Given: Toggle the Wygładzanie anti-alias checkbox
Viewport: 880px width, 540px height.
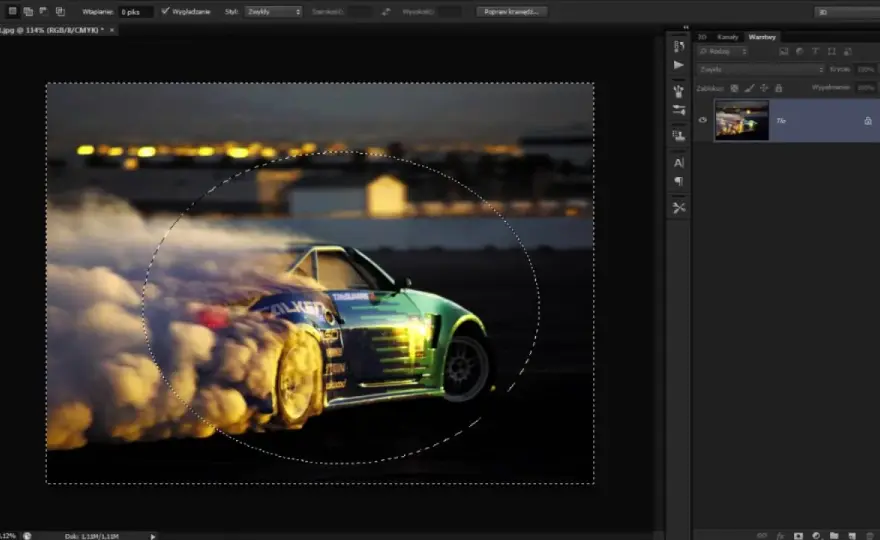Looking at the screenshot, I should click(165, 11).
